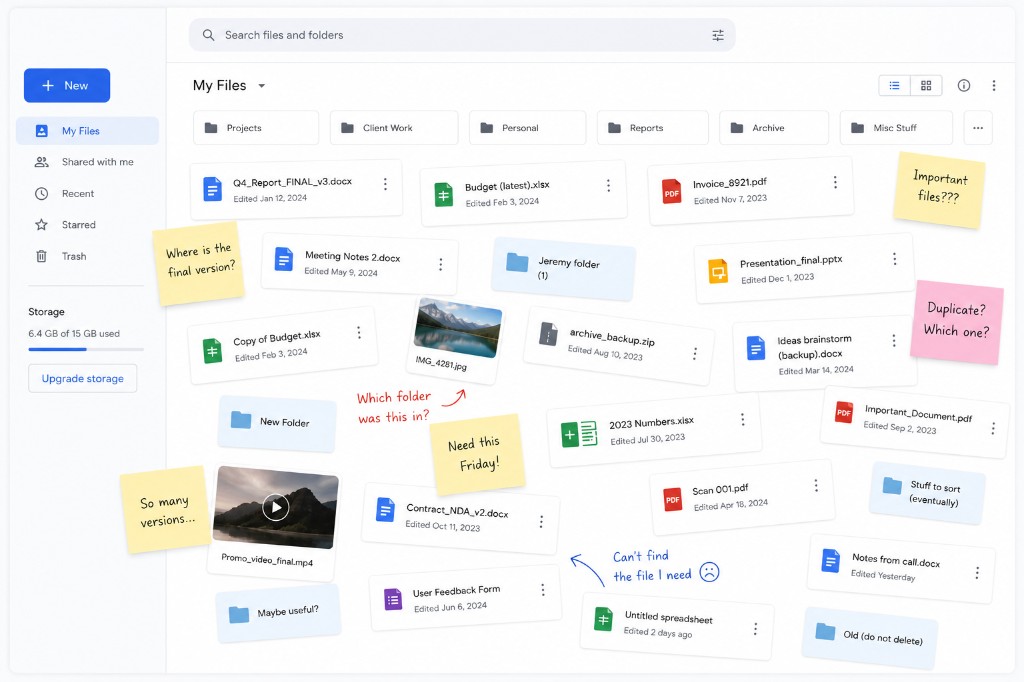Switch to list view layout
Viewport: 1024px width, 682px height.
tap(895, 86)
